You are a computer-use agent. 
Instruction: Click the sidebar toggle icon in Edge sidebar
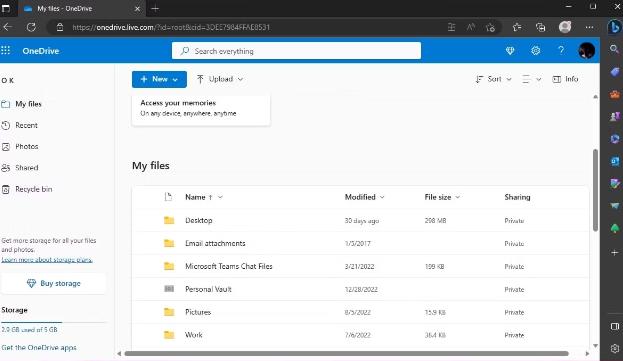coord(615,326)
